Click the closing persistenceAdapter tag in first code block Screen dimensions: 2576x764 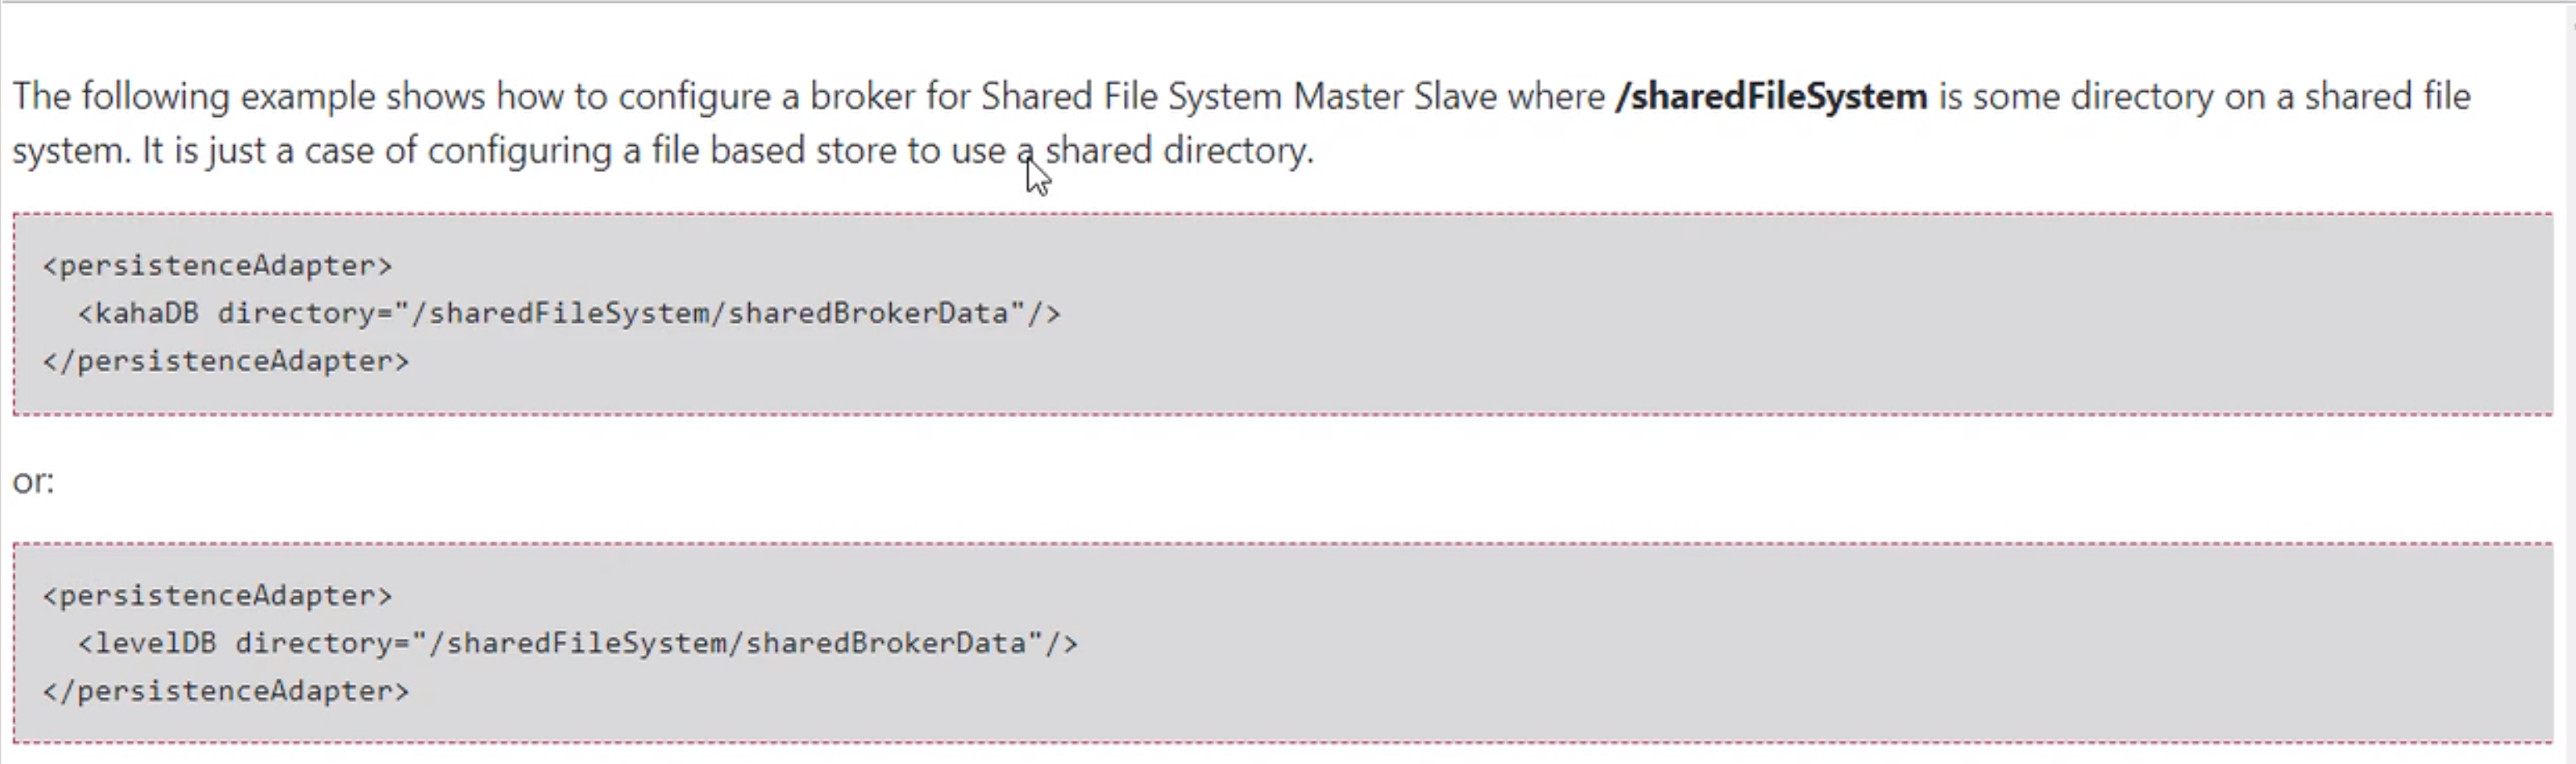coord(226,361)
